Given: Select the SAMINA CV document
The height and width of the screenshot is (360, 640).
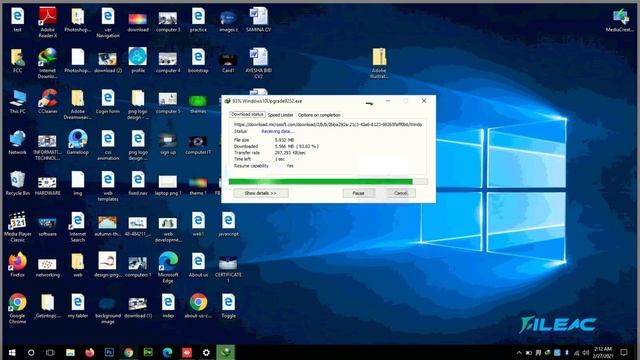Looking at the screenshot, I should click(258, 19).
